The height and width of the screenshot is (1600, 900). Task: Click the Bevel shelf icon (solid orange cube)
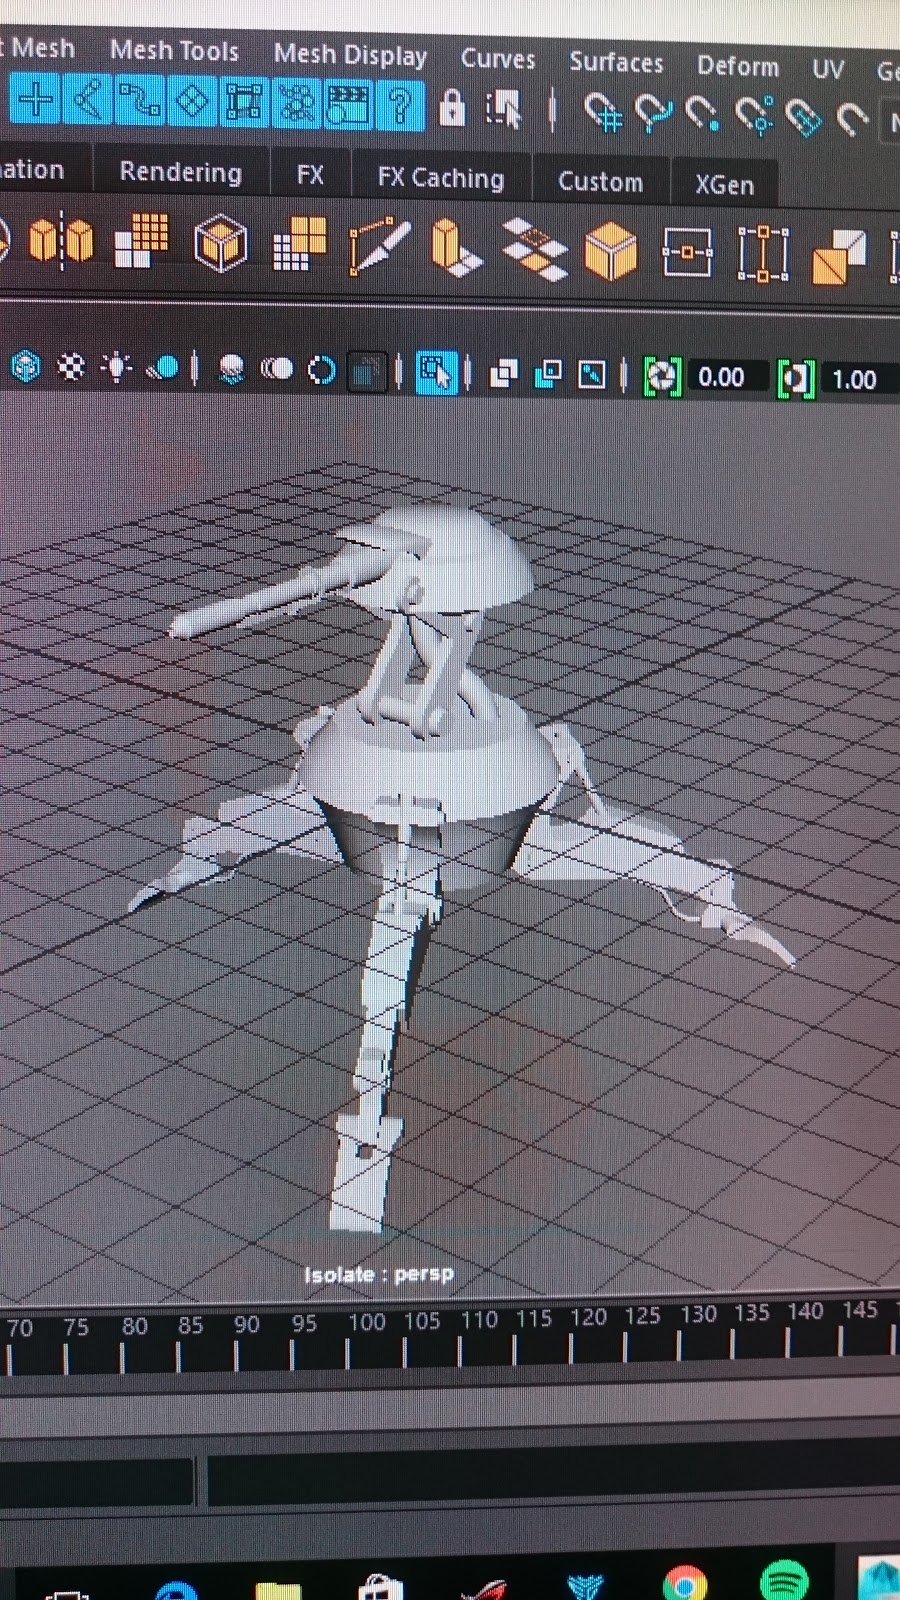pyautogui.click(x=611, y=252)
